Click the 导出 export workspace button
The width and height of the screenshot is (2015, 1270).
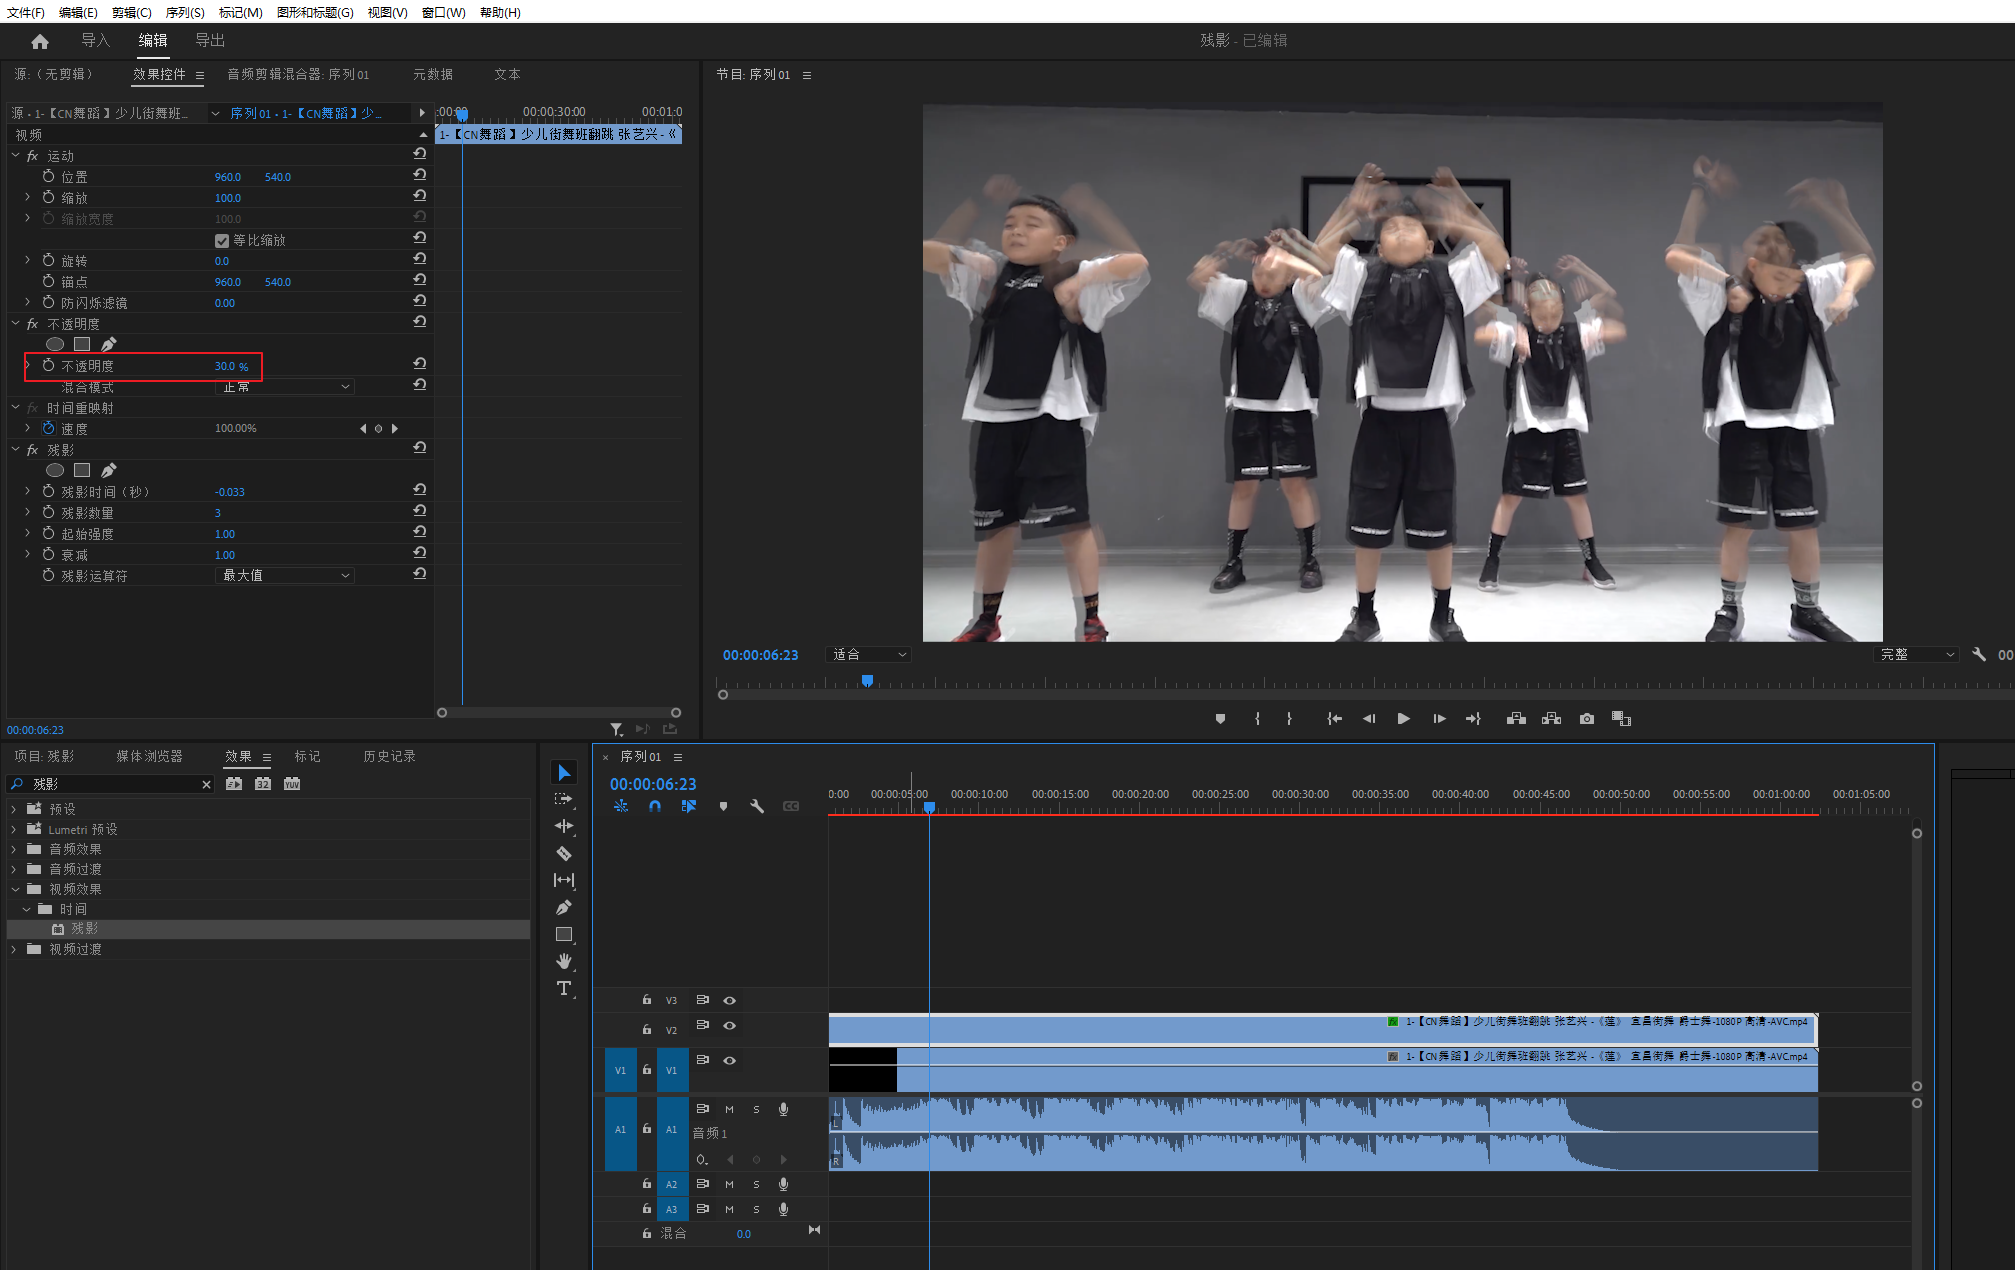(x=210, y=40)
